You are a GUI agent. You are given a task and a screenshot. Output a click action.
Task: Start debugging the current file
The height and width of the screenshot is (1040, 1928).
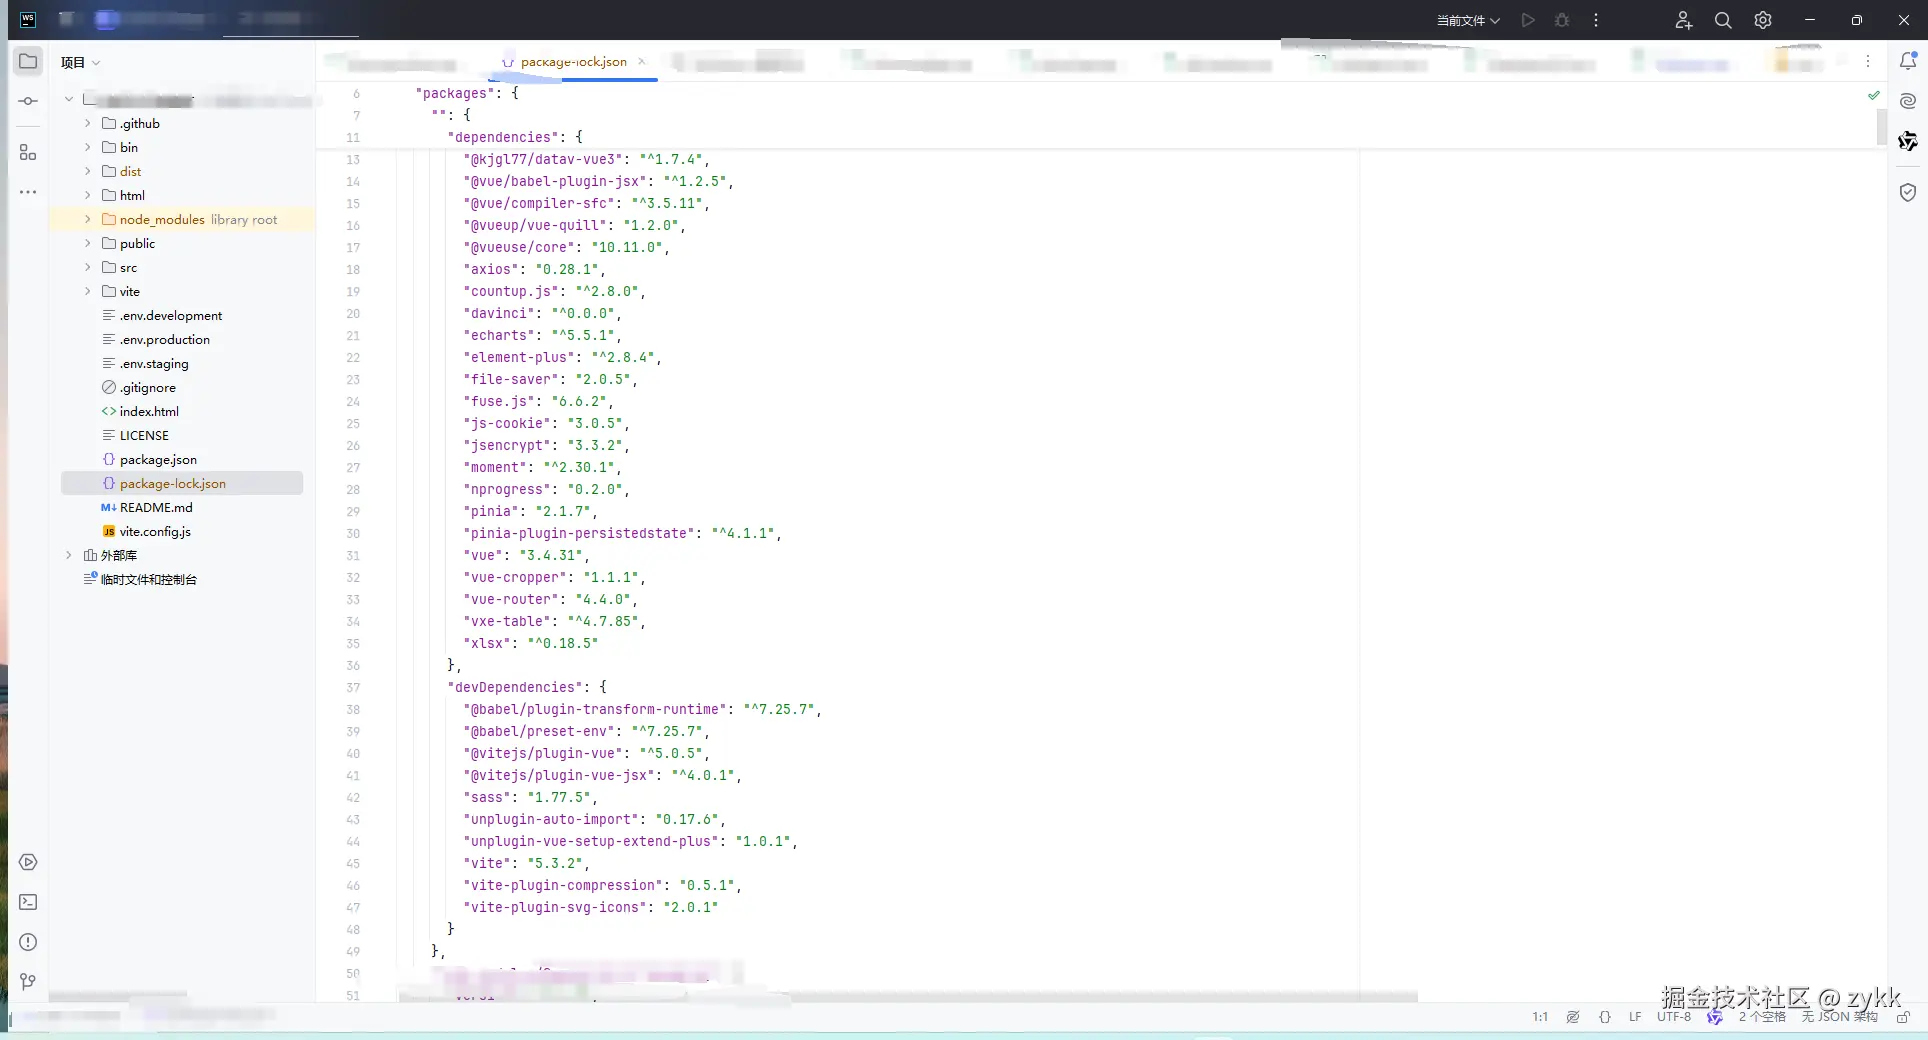tap(1562, 20)
